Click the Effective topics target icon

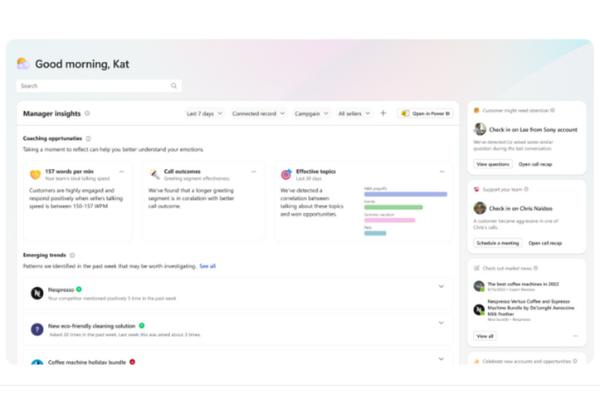coord(286,174)
